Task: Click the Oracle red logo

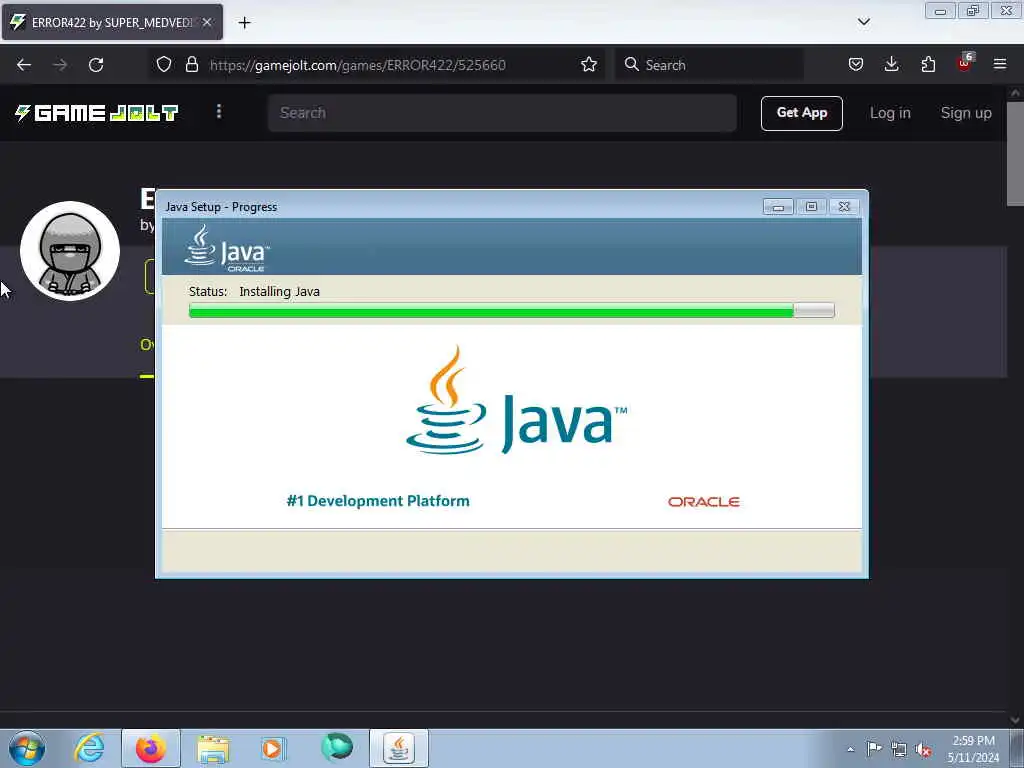Action: [703, 502]
